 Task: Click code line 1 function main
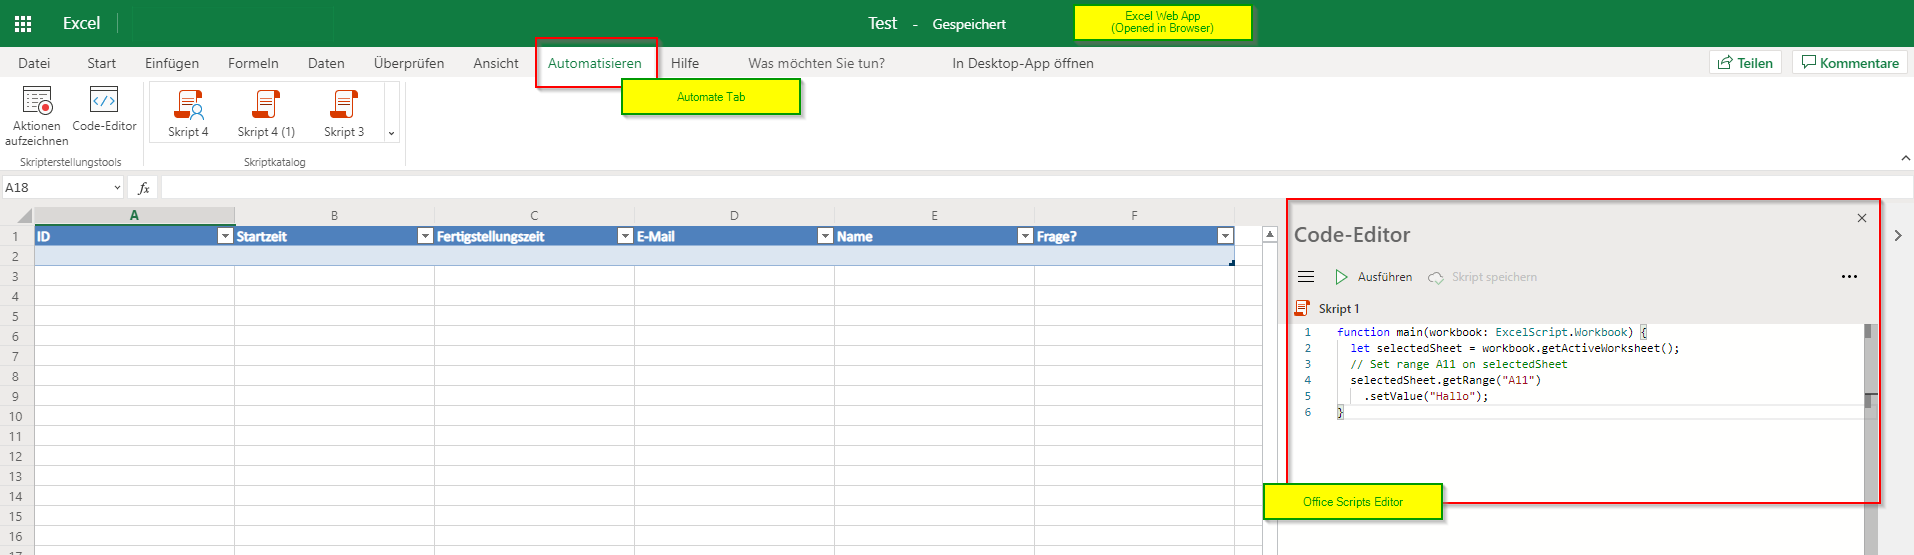(1490, 332)
